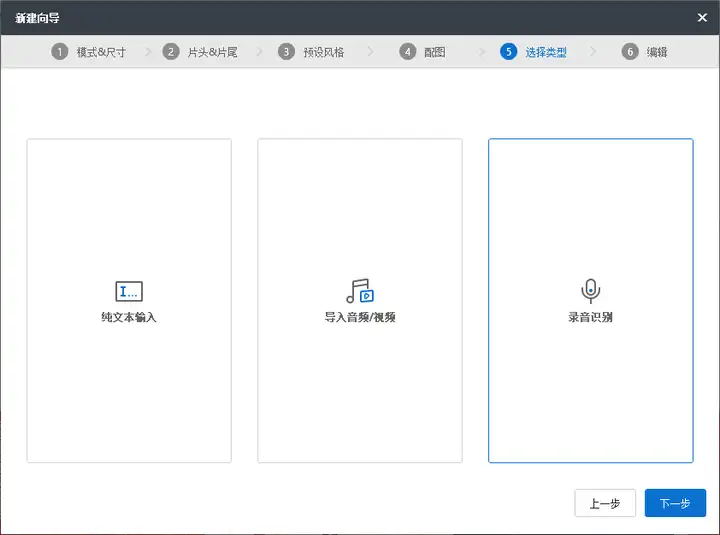Pick the 录音识别 microphone icon
This screenshot has width=720, height=535.
tap(591, 291)
